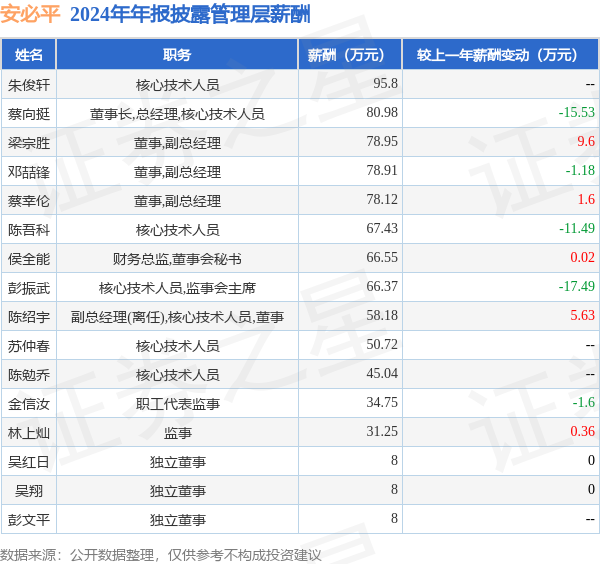Click the green change value -1.6
Screen dimensions: 600x564
coord(584,402)
